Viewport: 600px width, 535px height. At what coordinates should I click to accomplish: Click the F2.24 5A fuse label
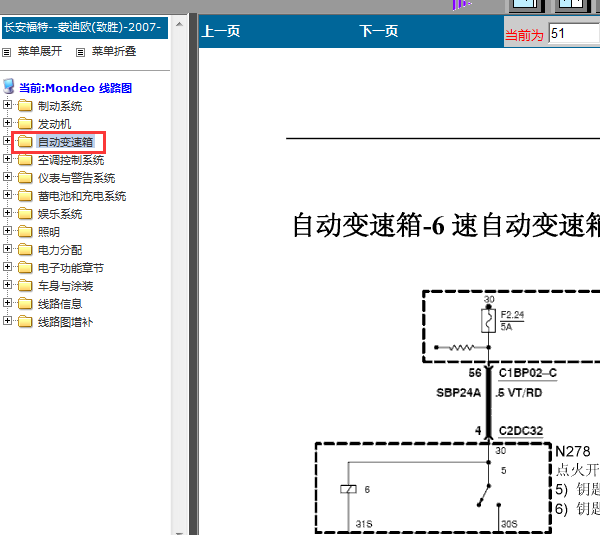(x=512, y=321)
